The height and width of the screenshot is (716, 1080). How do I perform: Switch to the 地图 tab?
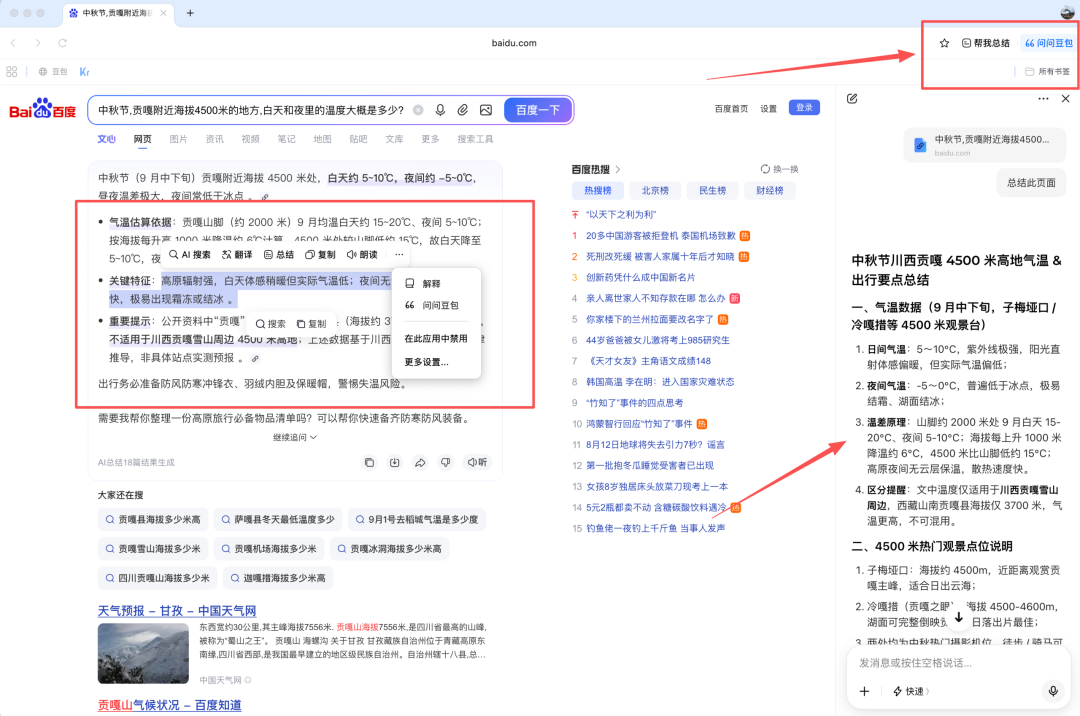pos(322,139)
